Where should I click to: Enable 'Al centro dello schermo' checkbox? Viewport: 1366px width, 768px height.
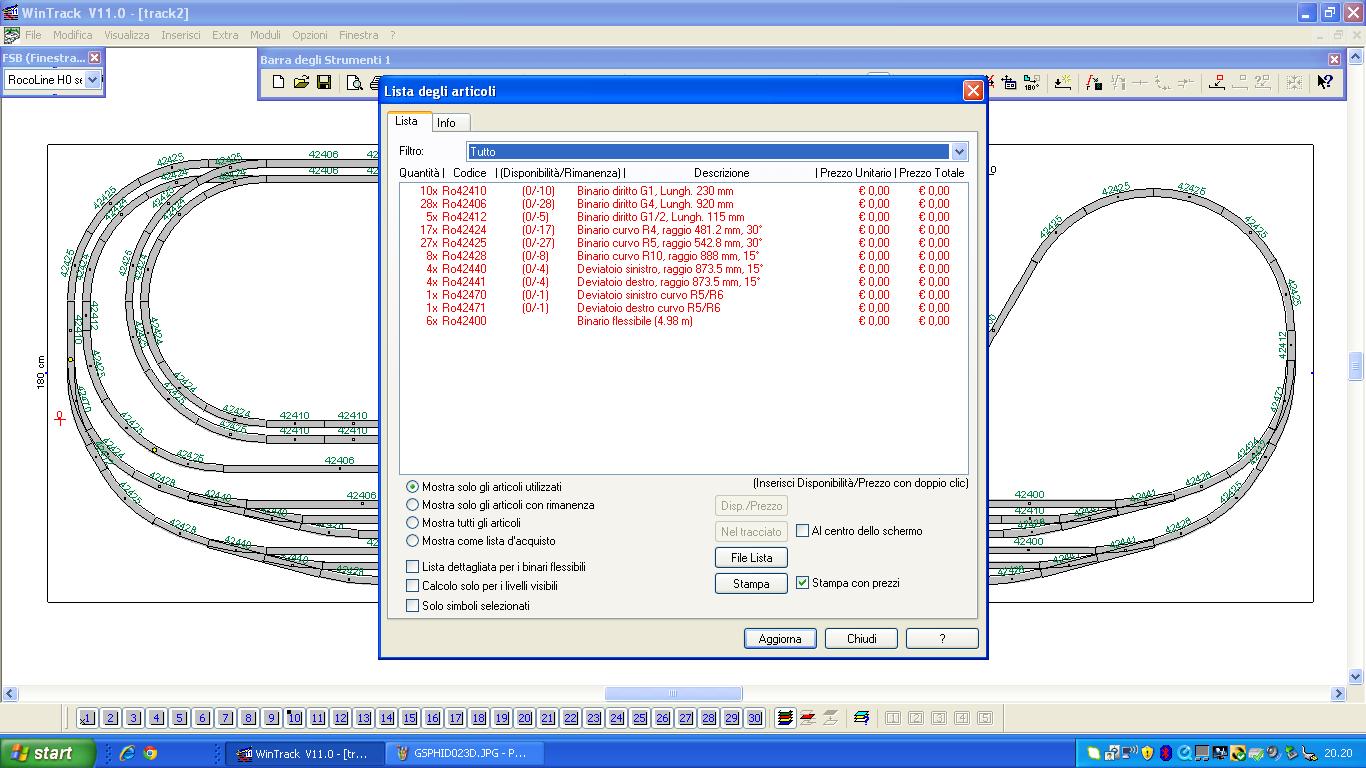pyautogui.click(x=802, y=531)
